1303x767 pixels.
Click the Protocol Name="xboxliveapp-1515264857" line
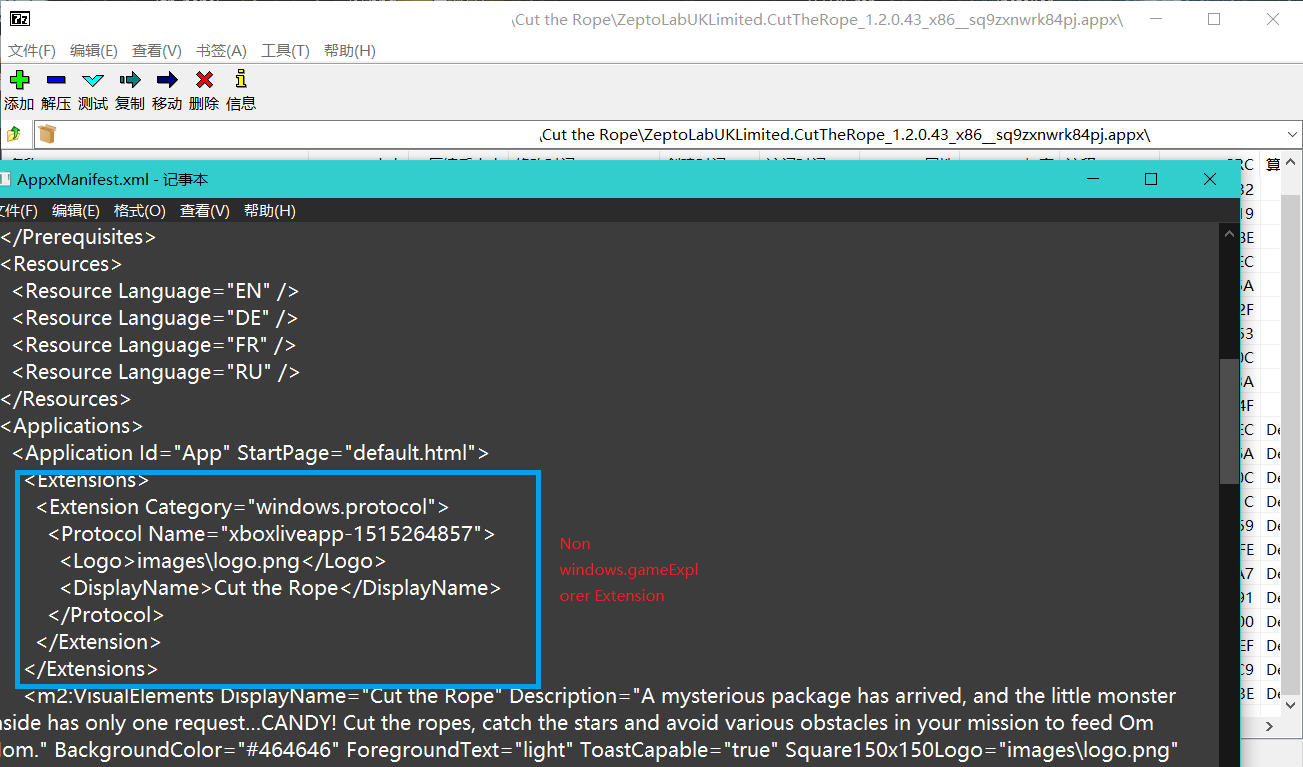[x=271, y=534]
